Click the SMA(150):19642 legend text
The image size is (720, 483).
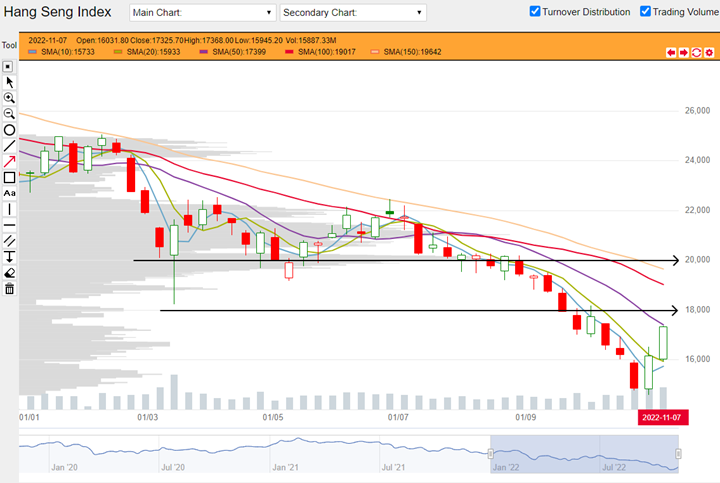pyautogui.click(x=412, y=52)
